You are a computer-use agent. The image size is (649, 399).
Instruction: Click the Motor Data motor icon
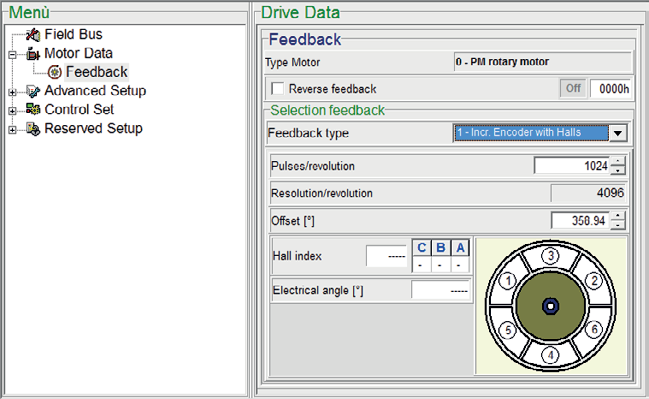coord(33,53)
